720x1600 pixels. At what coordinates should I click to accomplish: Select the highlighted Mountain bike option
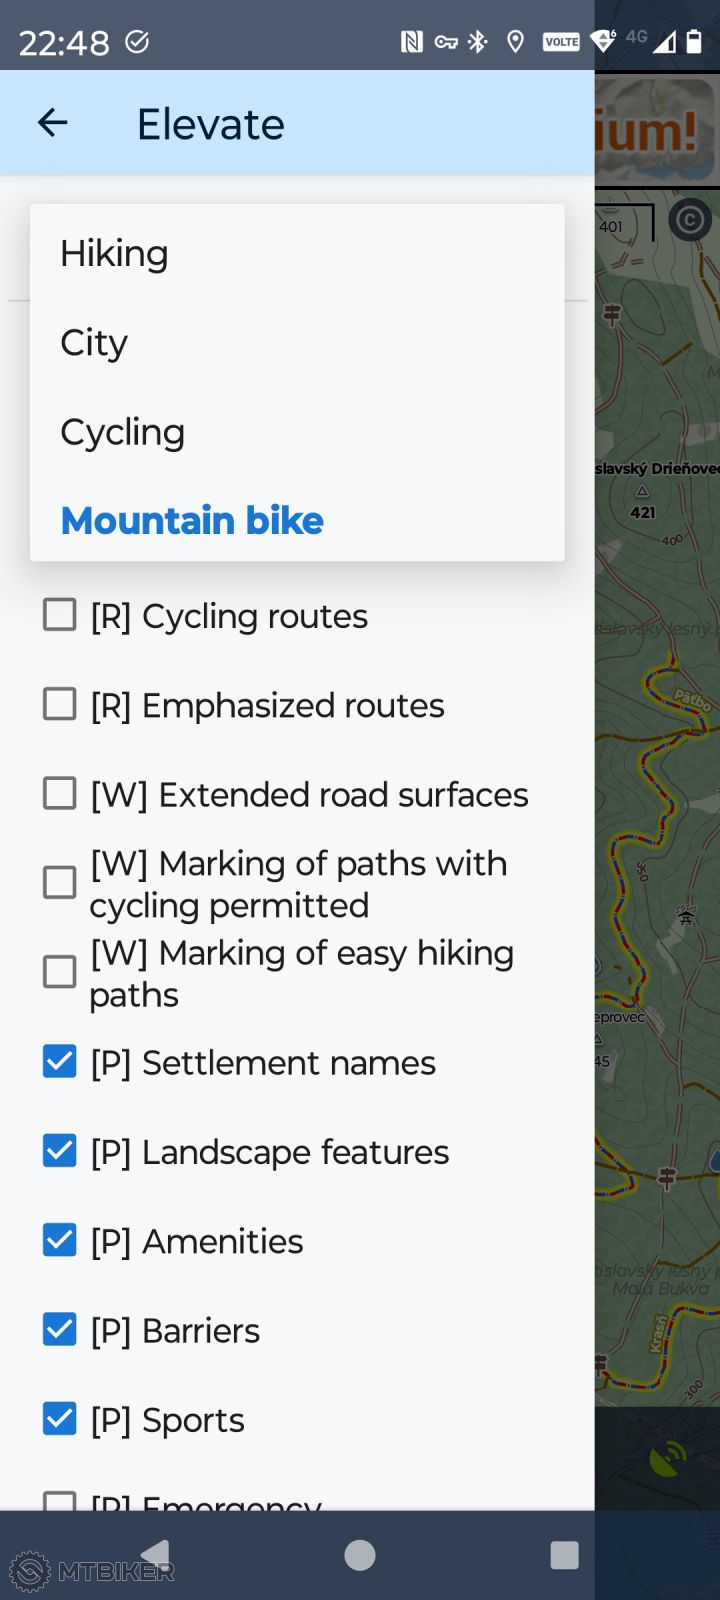[x=192, y=520]
